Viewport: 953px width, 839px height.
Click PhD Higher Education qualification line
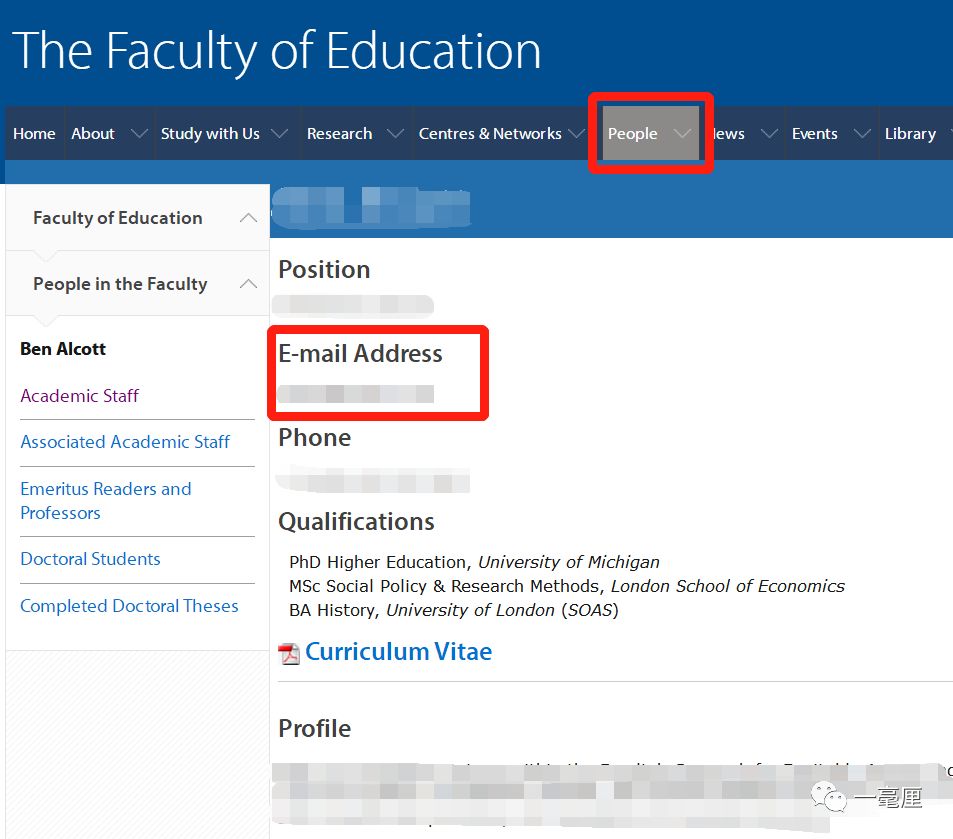(474, 562)
